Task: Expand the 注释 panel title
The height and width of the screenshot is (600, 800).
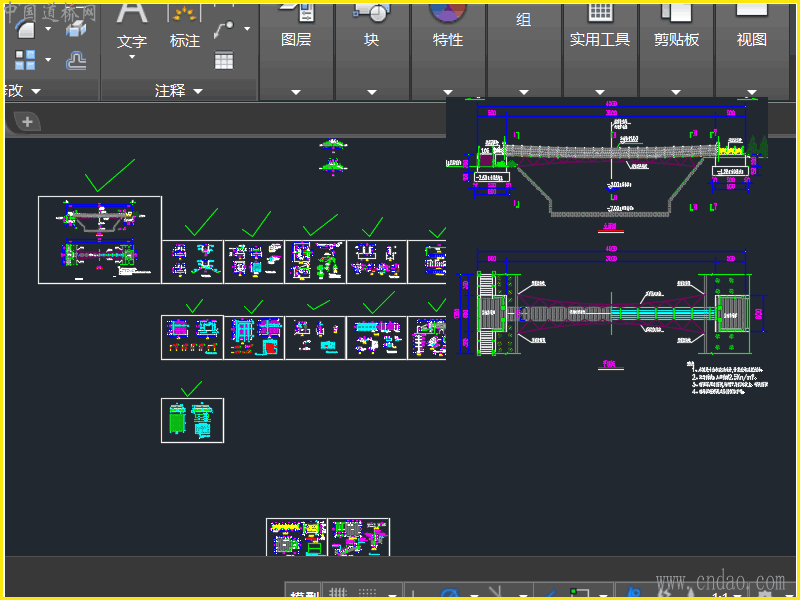Action: (x=179, y=91)
